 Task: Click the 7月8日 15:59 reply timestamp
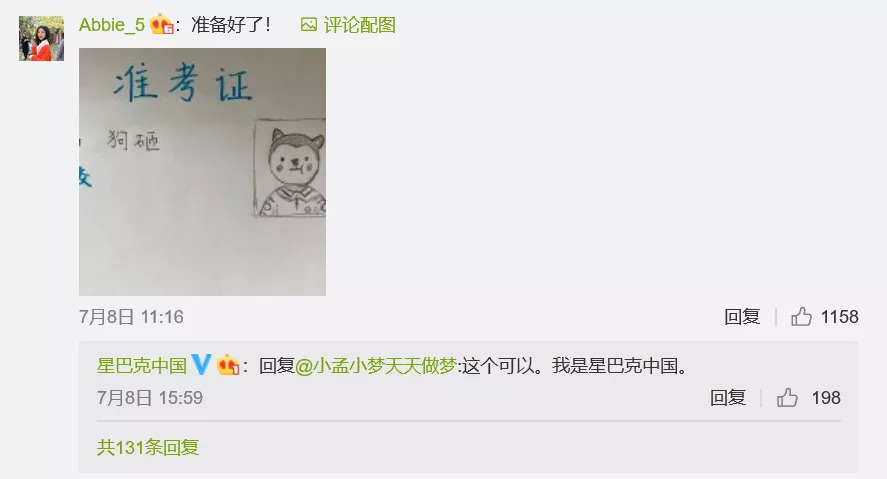pyautogui.click(x=150, y=398)
